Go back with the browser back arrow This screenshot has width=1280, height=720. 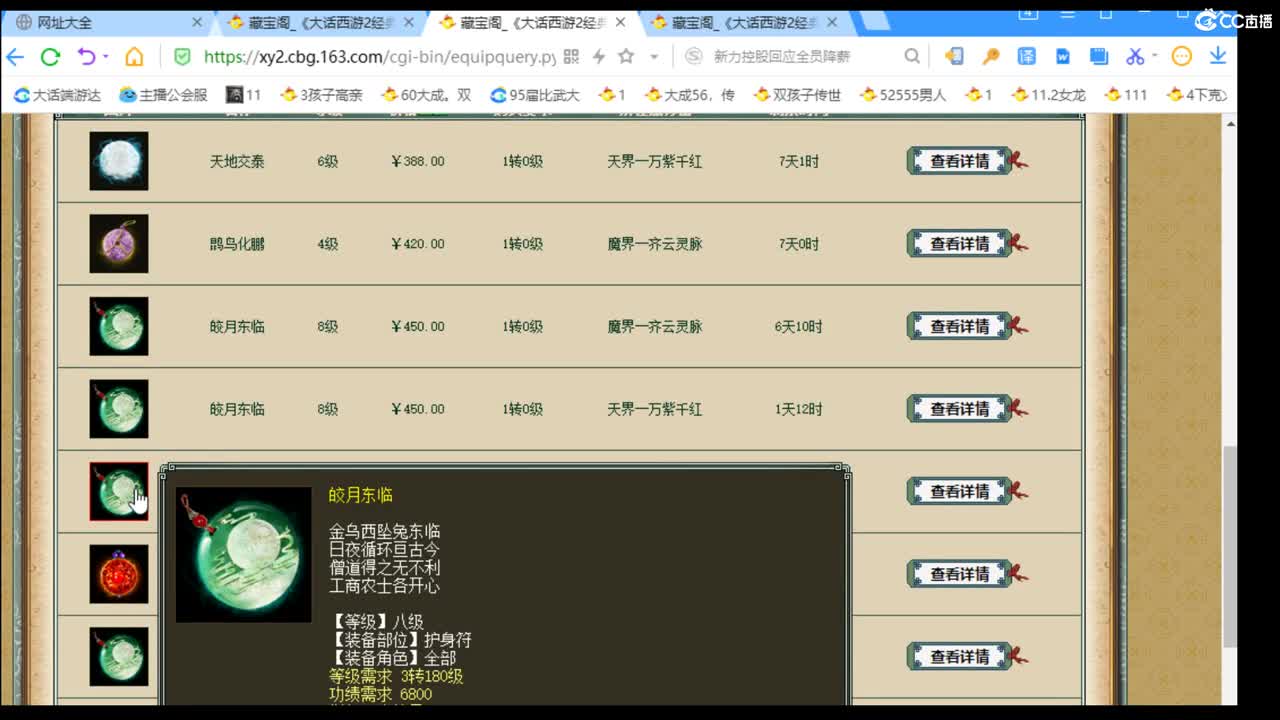click(x=15, y=57)
